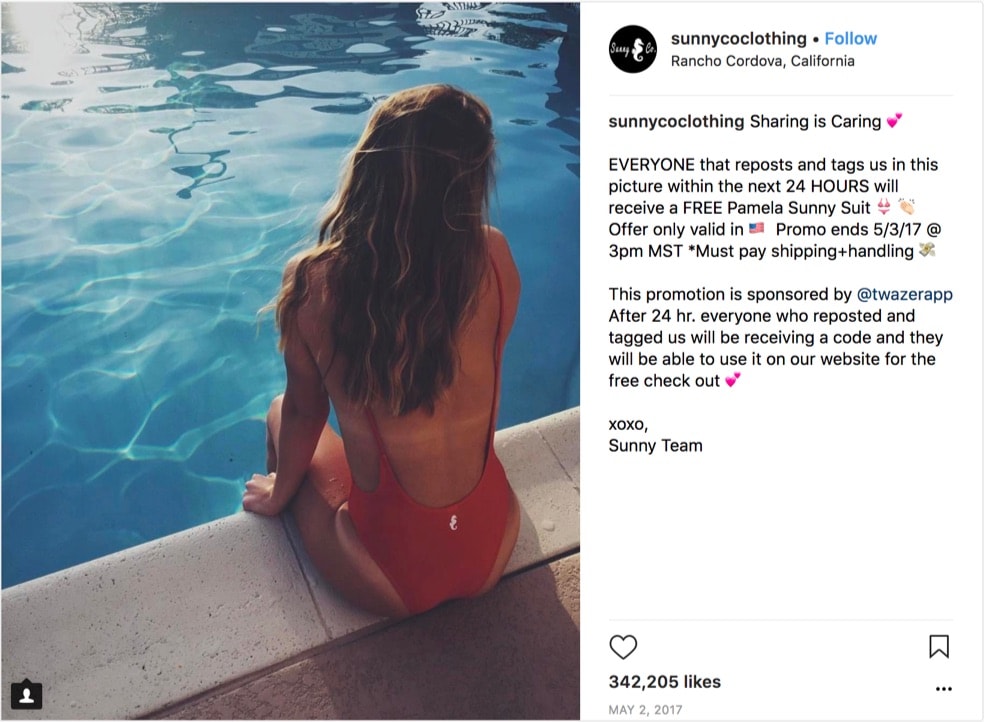This screenshot has height=722, width=984.
Task: Open the Rancho Cordova, California location
Action: (762, 61)
